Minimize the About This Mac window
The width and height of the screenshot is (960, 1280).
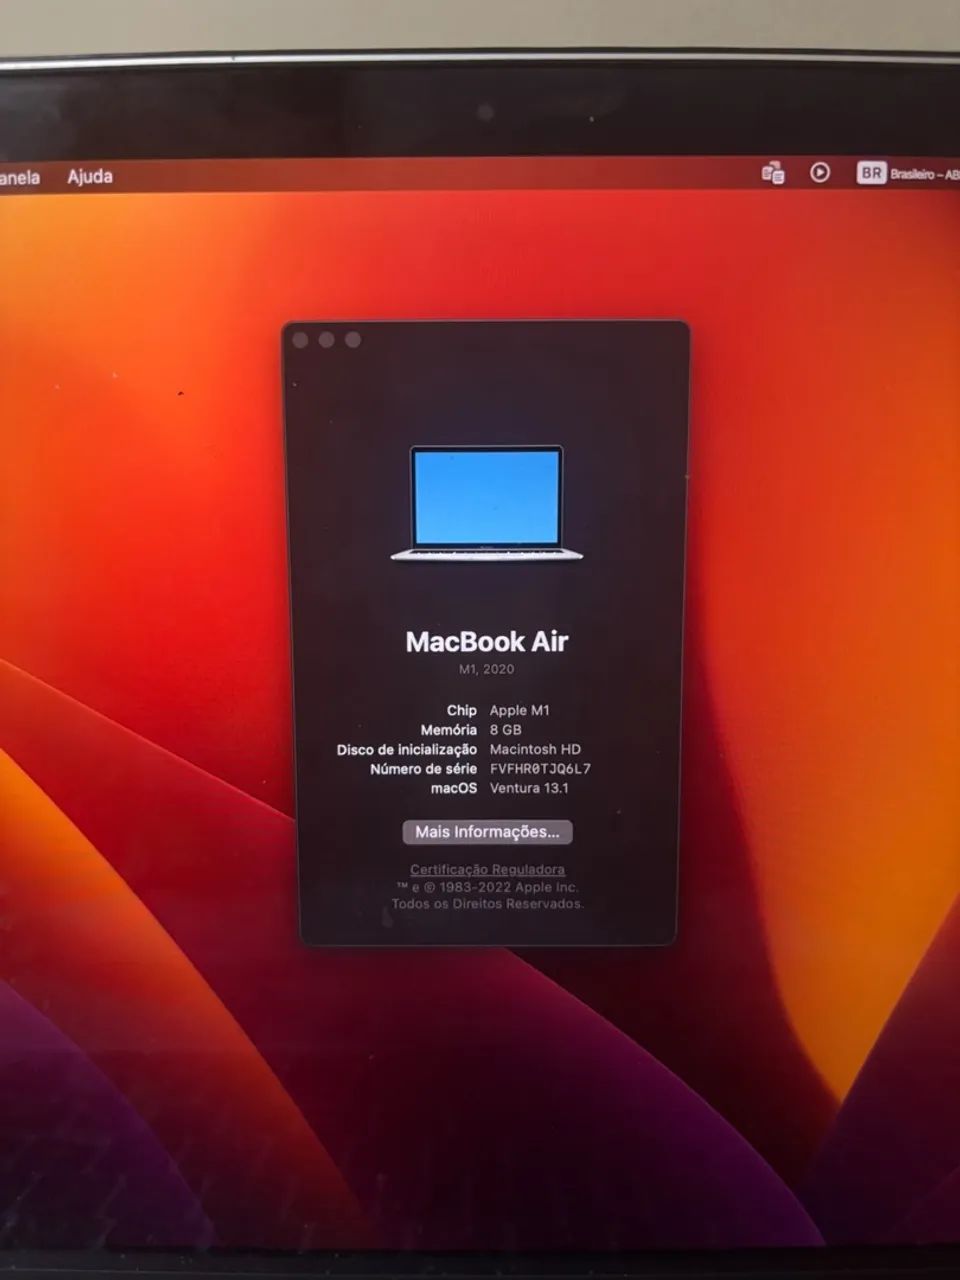tap(326, 340)
